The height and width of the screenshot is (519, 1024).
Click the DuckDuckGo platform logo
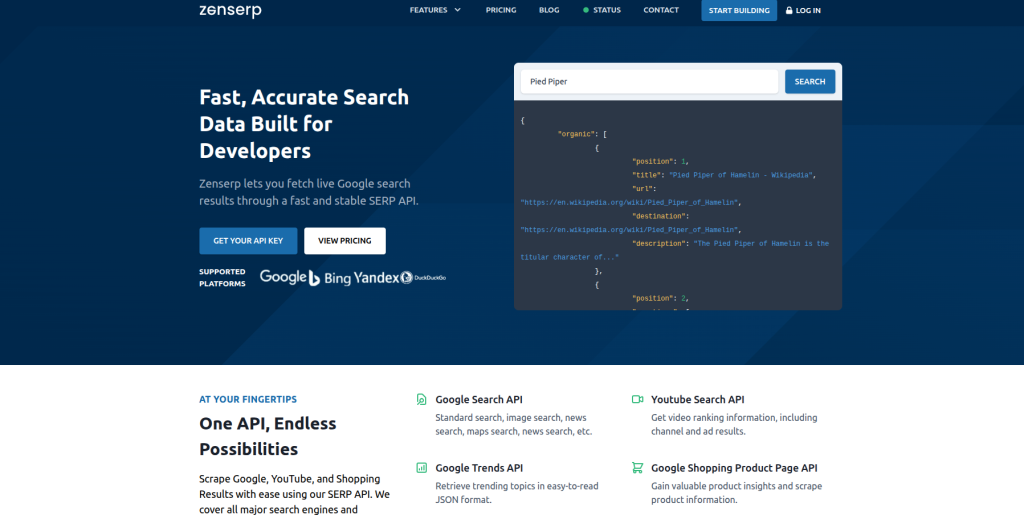click(x=423, y=277)
